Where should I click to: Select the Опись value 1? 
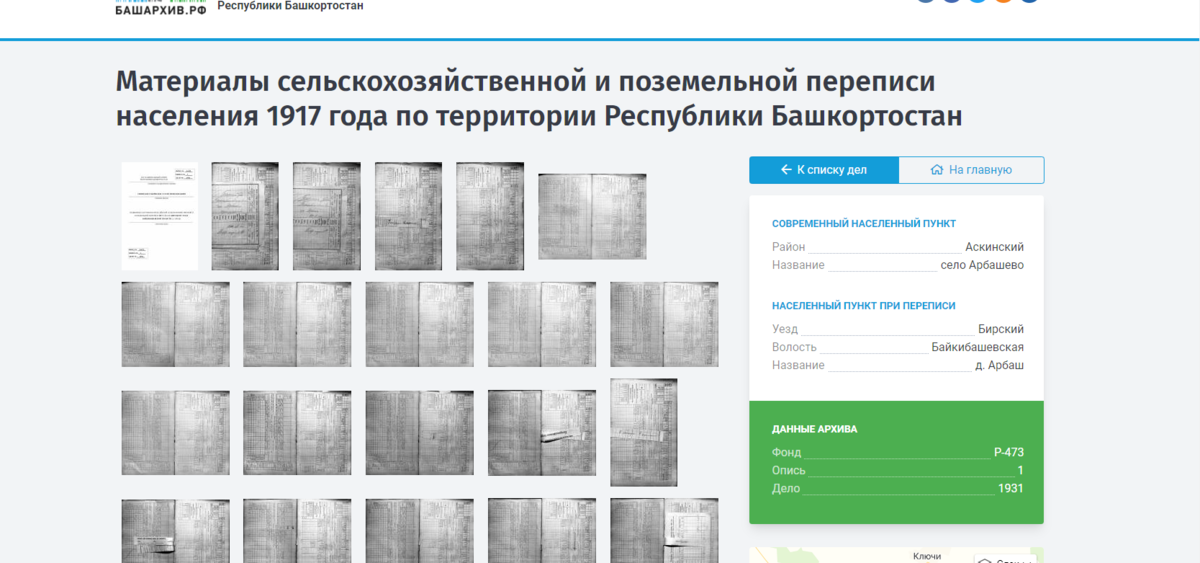point(1021,470)
